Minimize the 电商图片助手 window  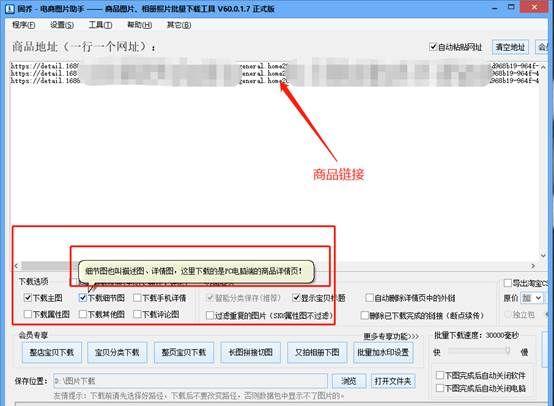495,8
